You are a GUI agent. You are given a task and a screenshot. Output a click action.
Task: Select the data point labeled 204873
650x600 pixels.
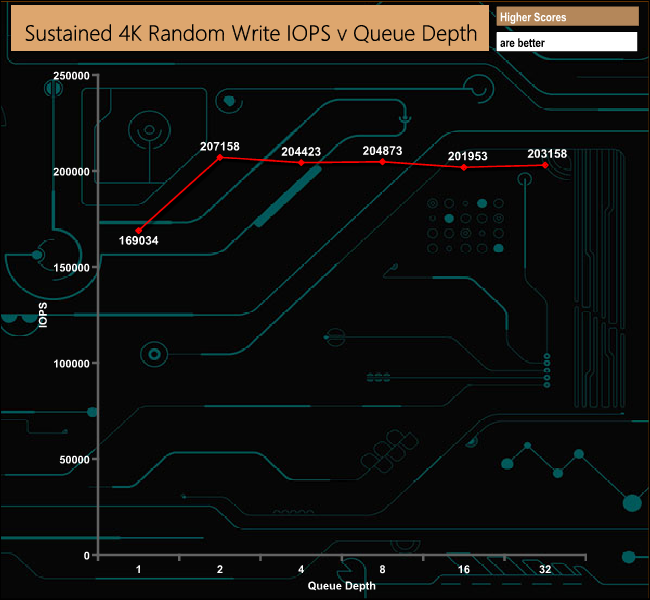383,162
